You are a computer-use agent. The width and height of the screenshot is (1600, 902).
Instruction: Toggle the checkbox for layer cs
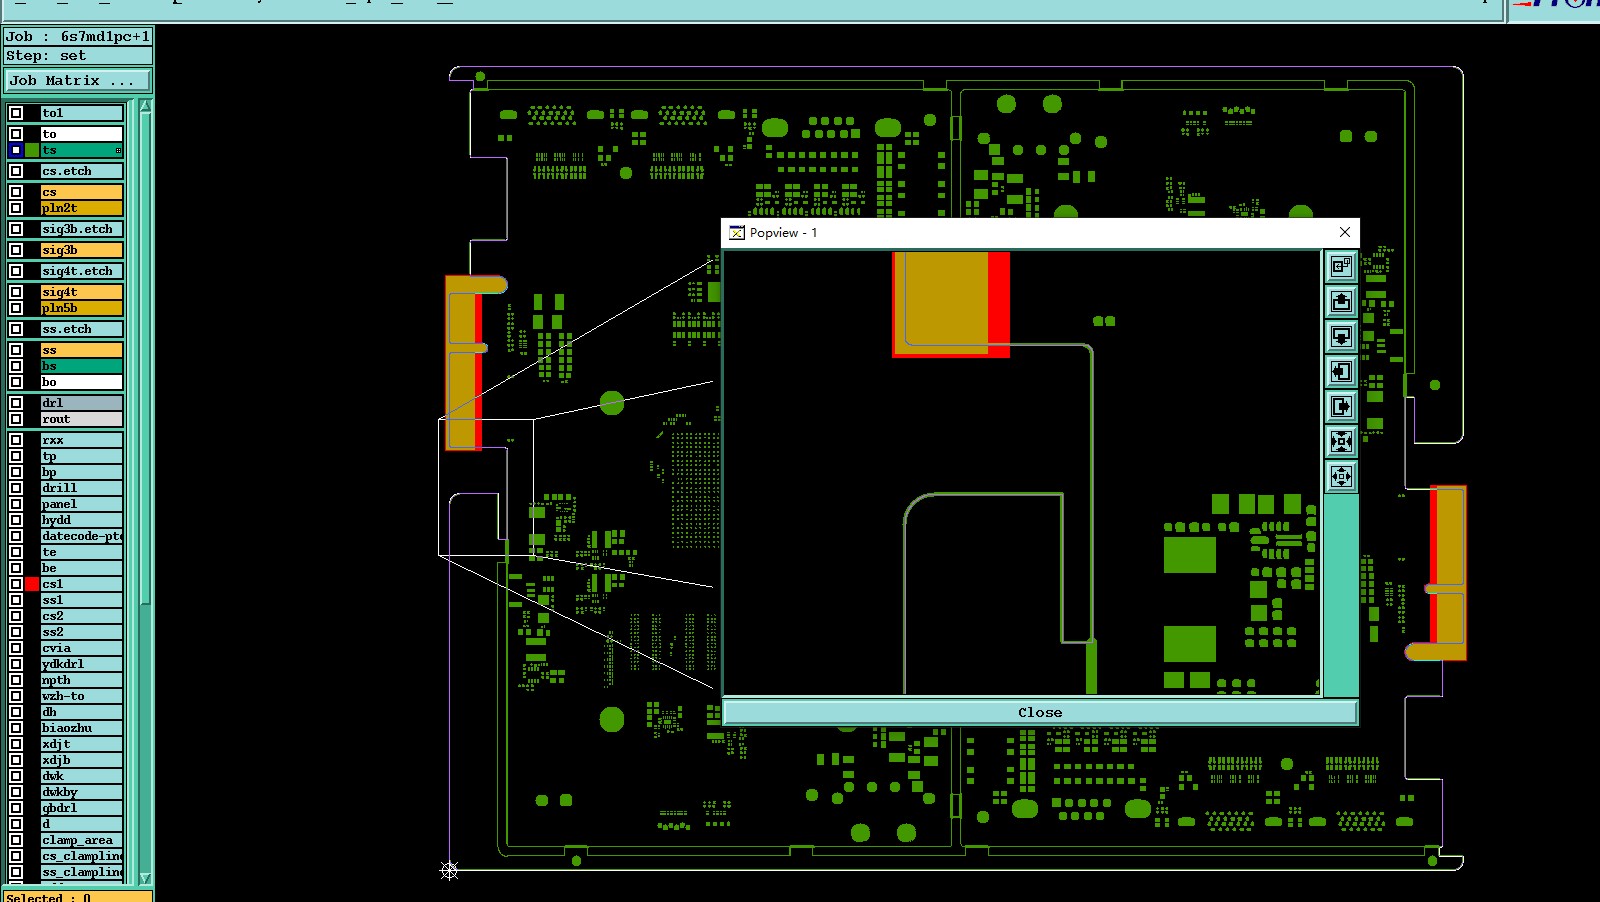click(x=16, y=191)
